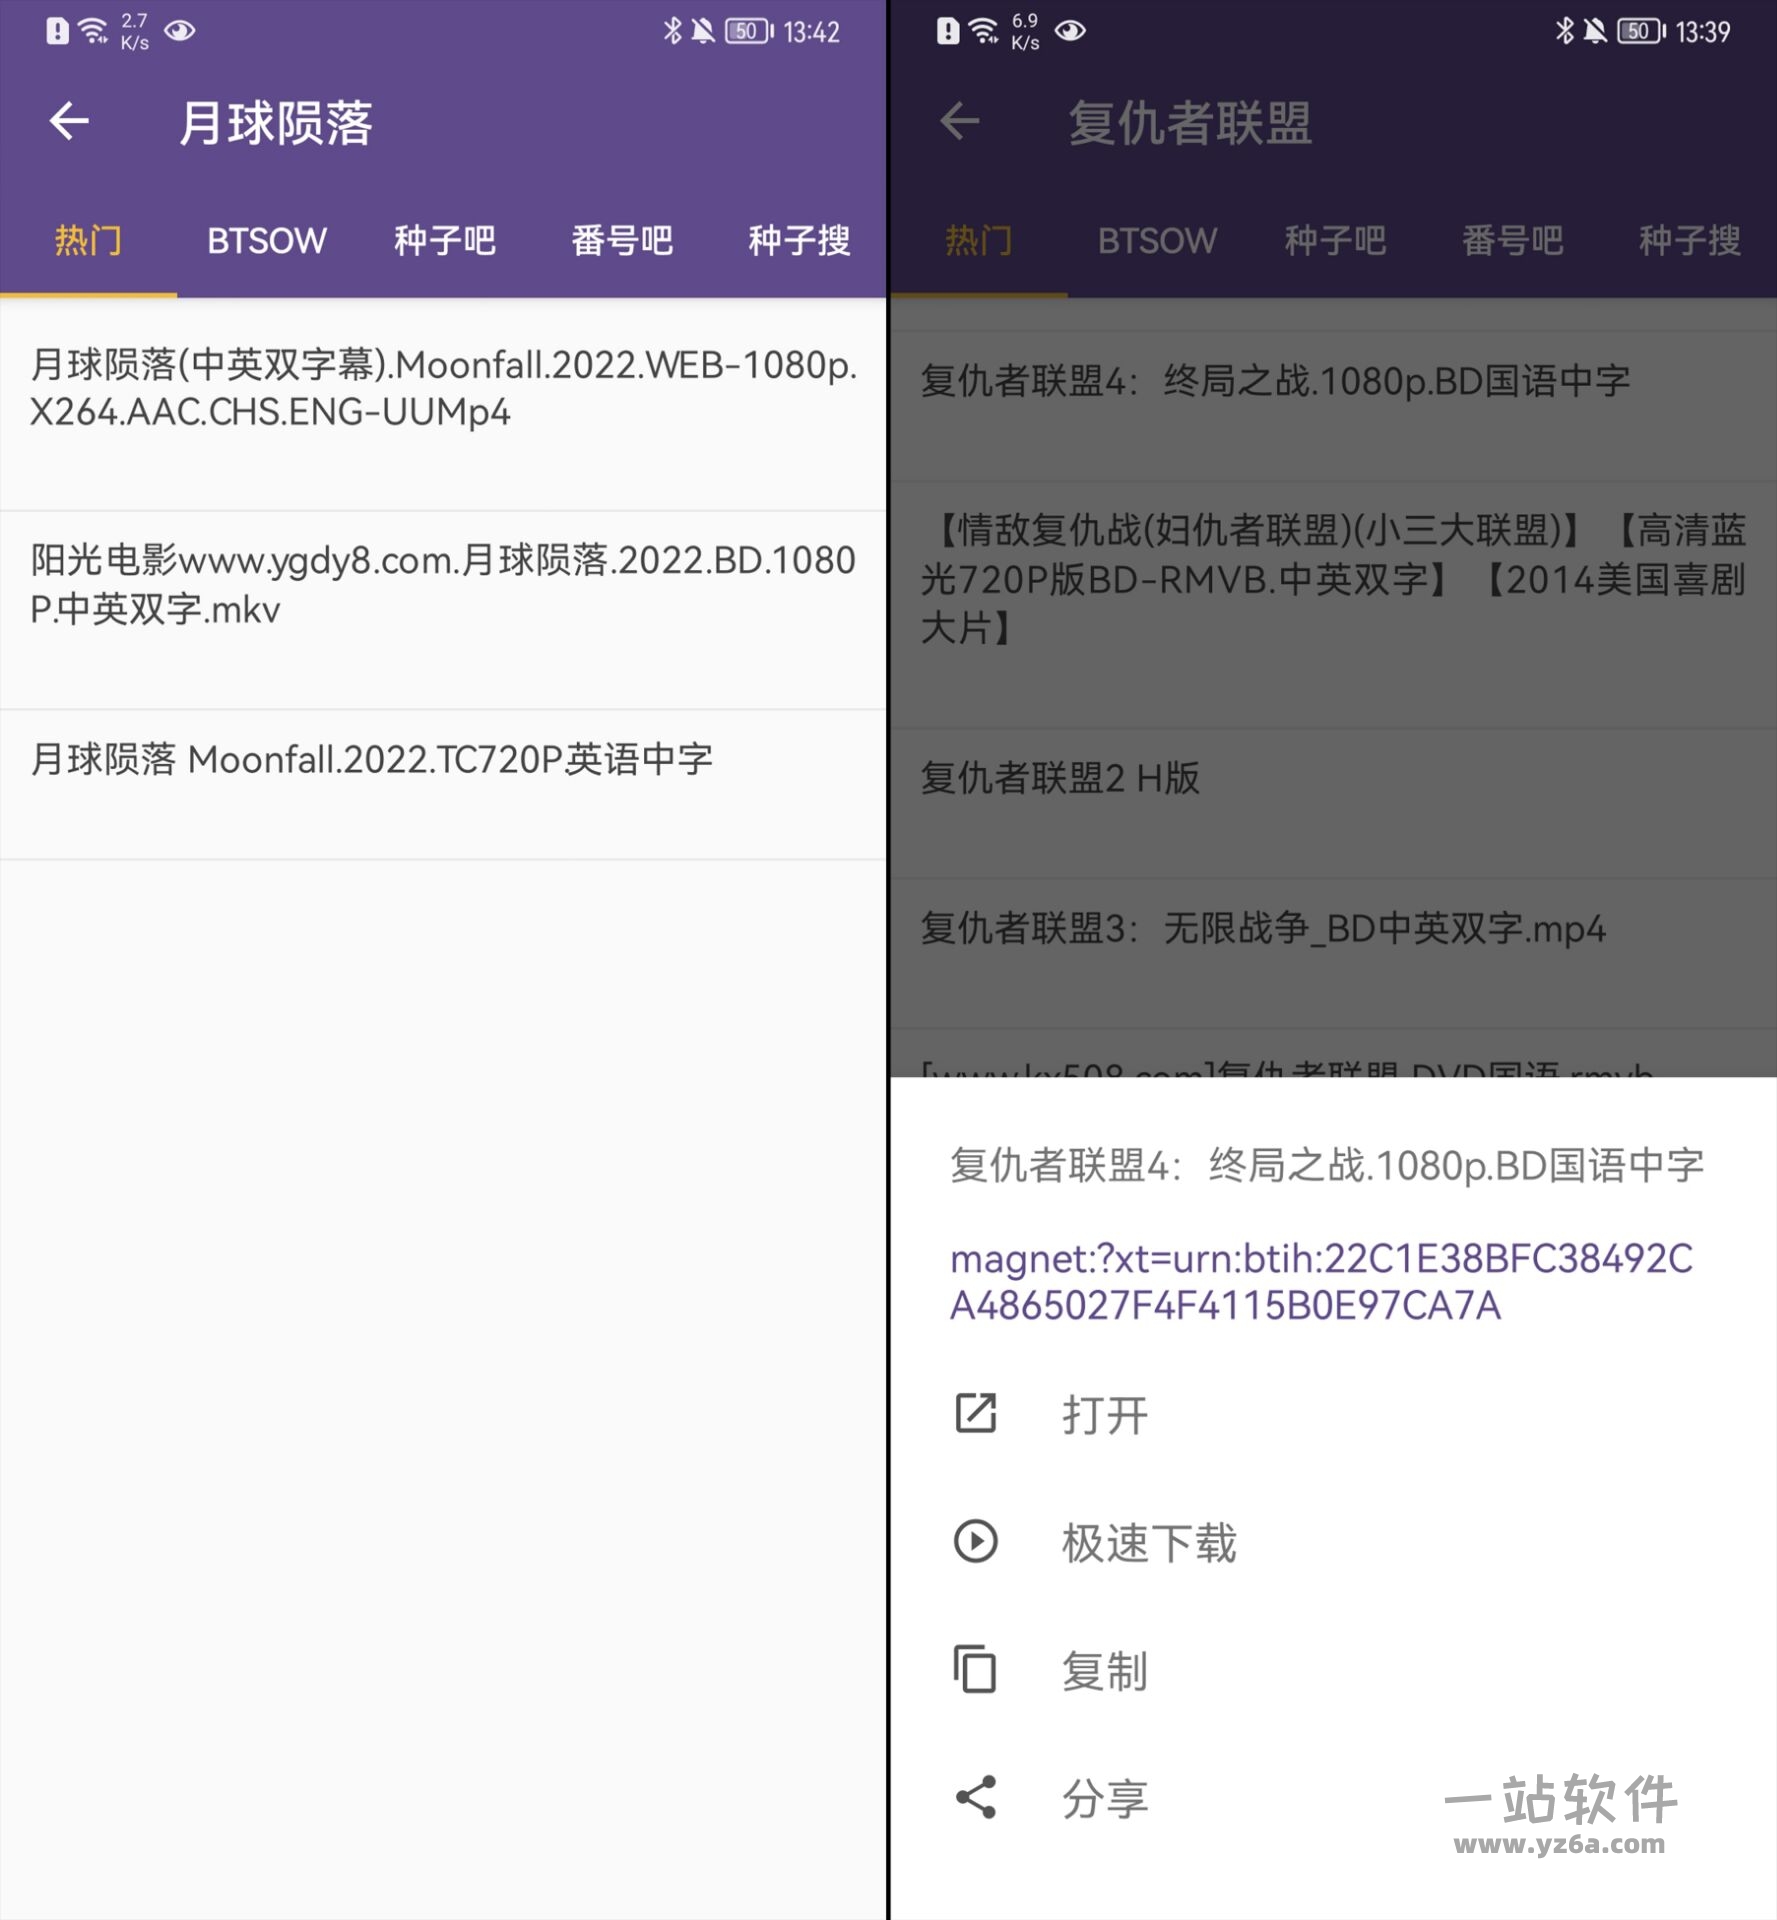The image size is (1777, 1920).
Task: Tap sheet title 复仇者联盟4：终局之战 above magnet link
Action: 1327,1166
